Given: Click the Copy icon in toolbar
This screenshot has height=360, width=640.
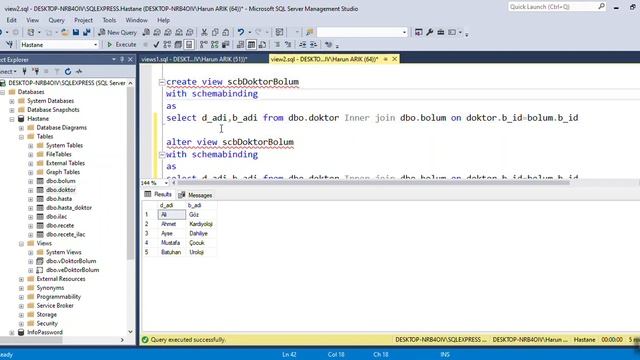Looking at the screenshot, I should (215, 32).
